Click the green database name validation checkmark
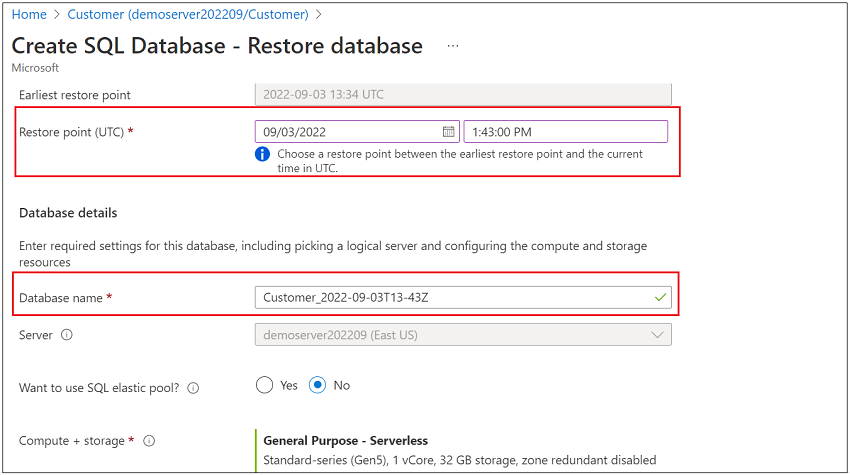Screen dimensions: 850x475 click(x=659, y=297)
